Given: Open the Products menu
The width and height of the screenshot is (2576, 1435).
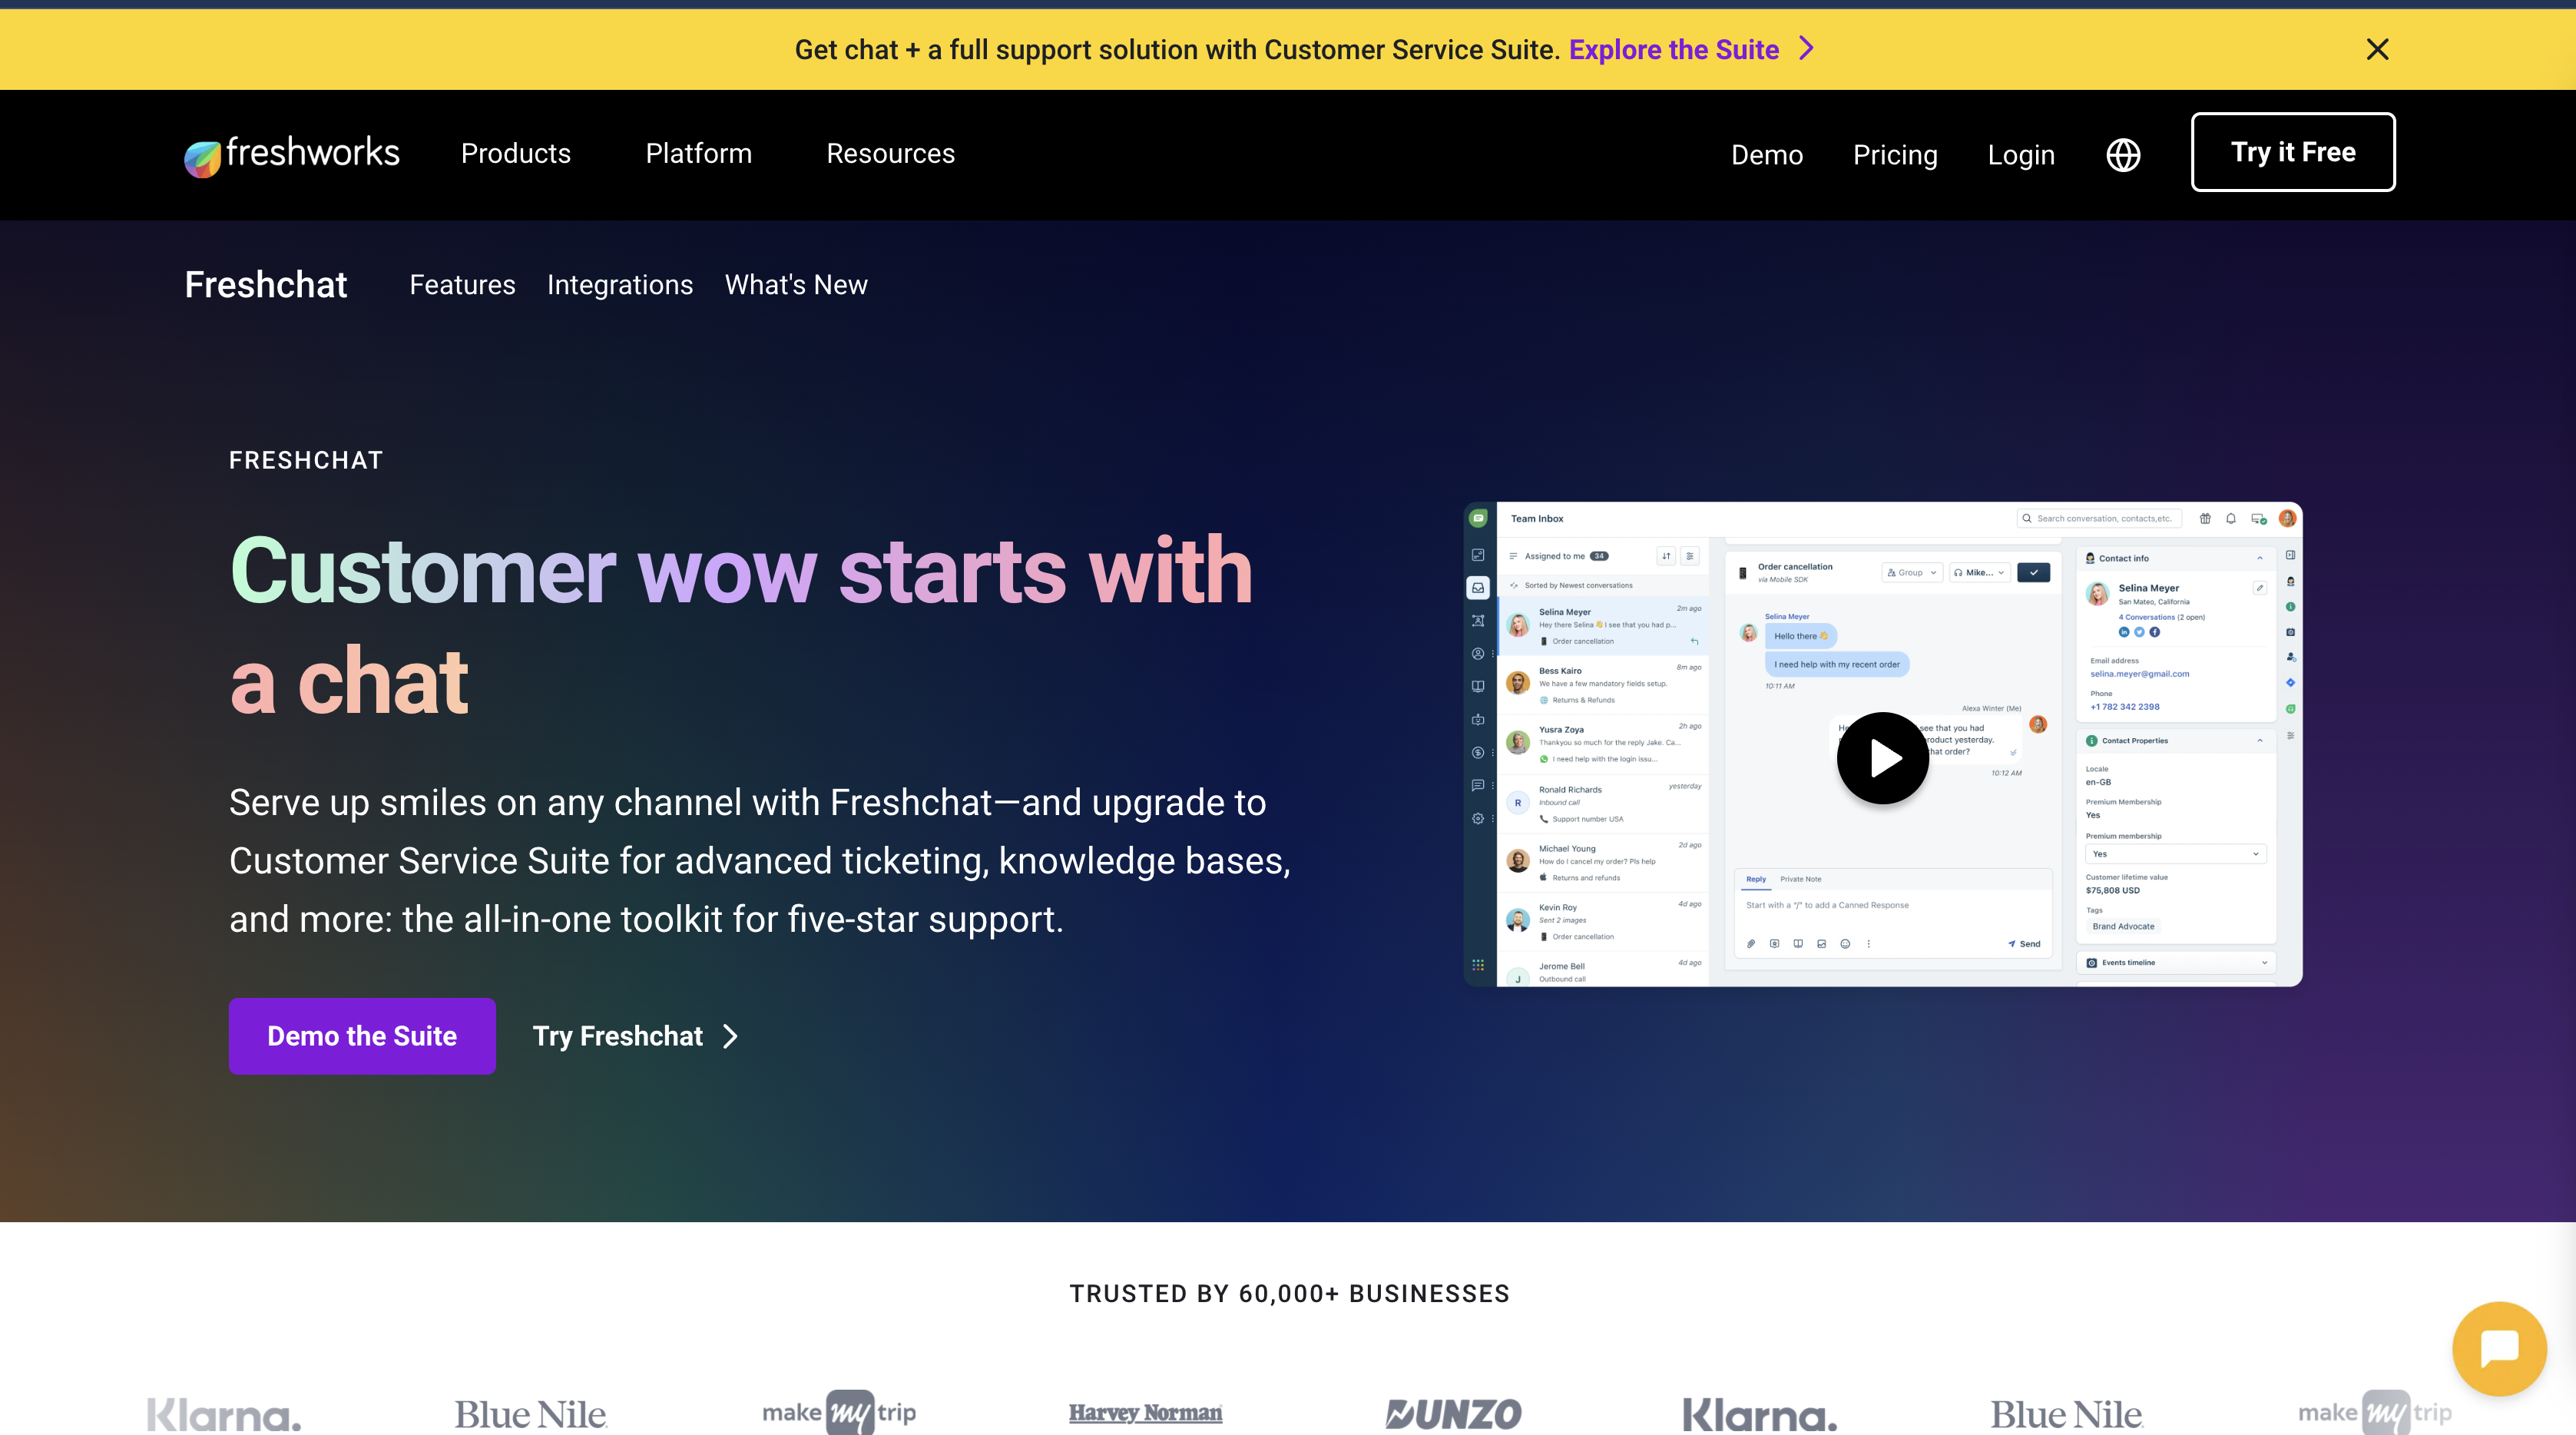Looking at the screenshot, I should click(x=515, y=153).
